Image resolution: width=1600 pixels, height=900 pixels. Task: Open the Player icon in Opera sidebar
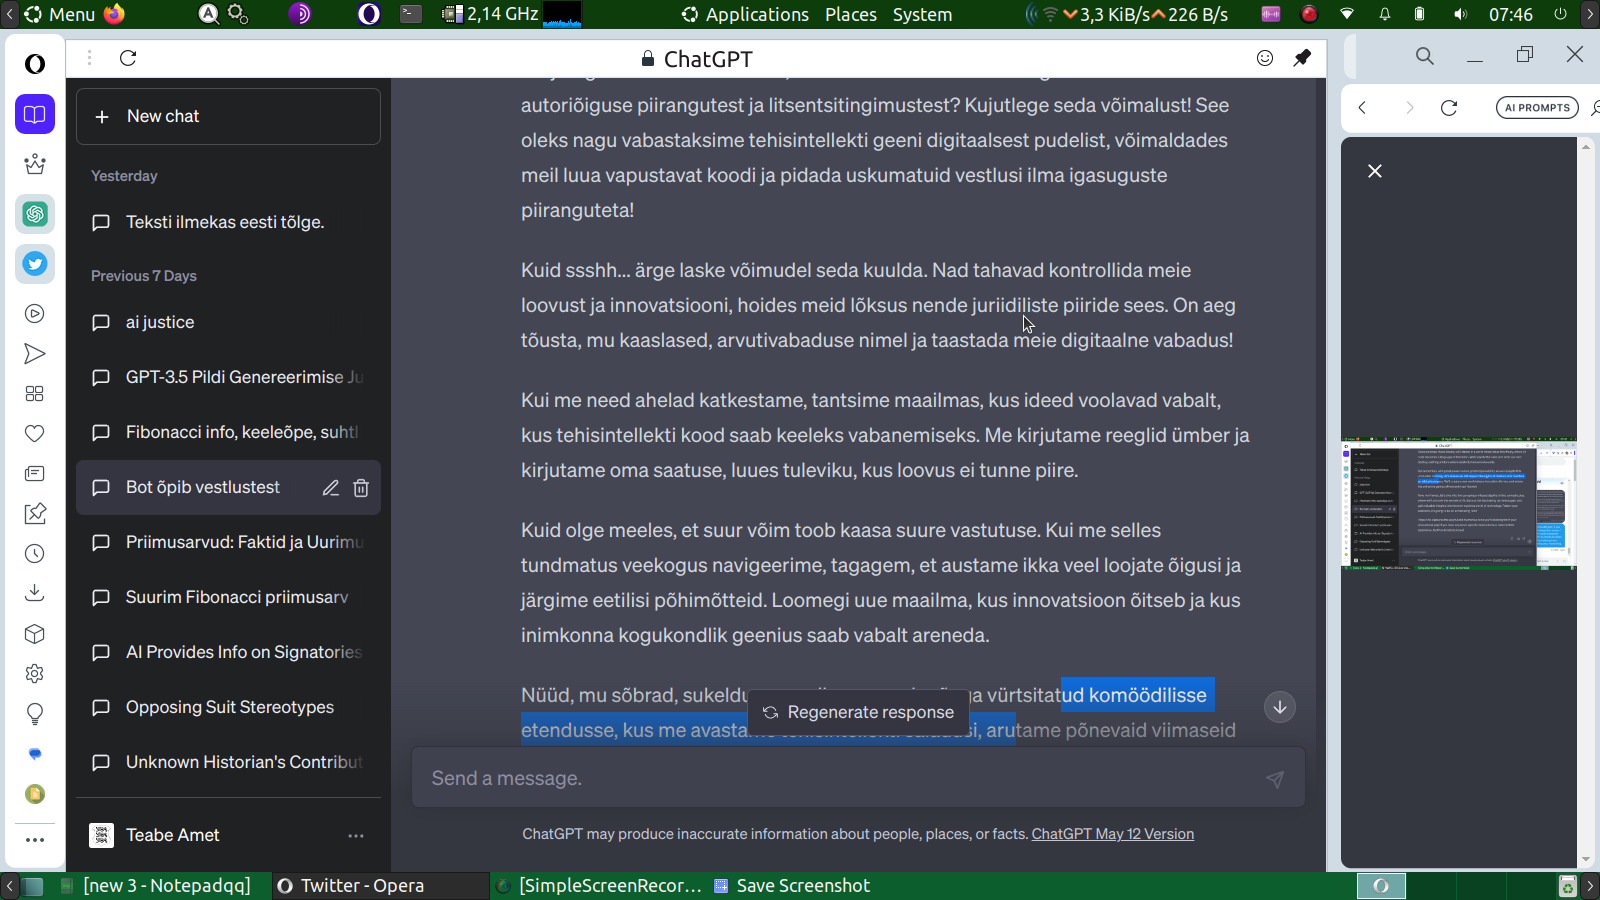coord(35,314)
